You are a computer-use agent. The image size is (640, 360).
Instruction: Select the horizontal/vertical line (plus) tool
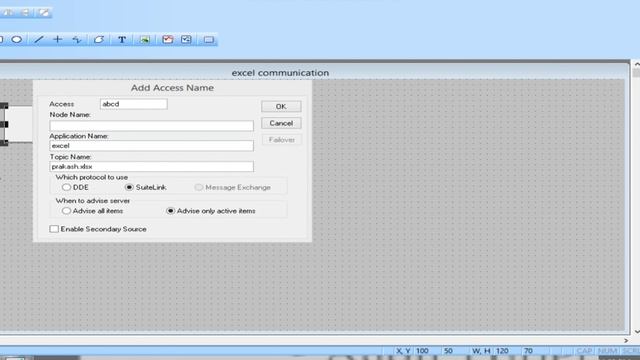pos(58,40)
